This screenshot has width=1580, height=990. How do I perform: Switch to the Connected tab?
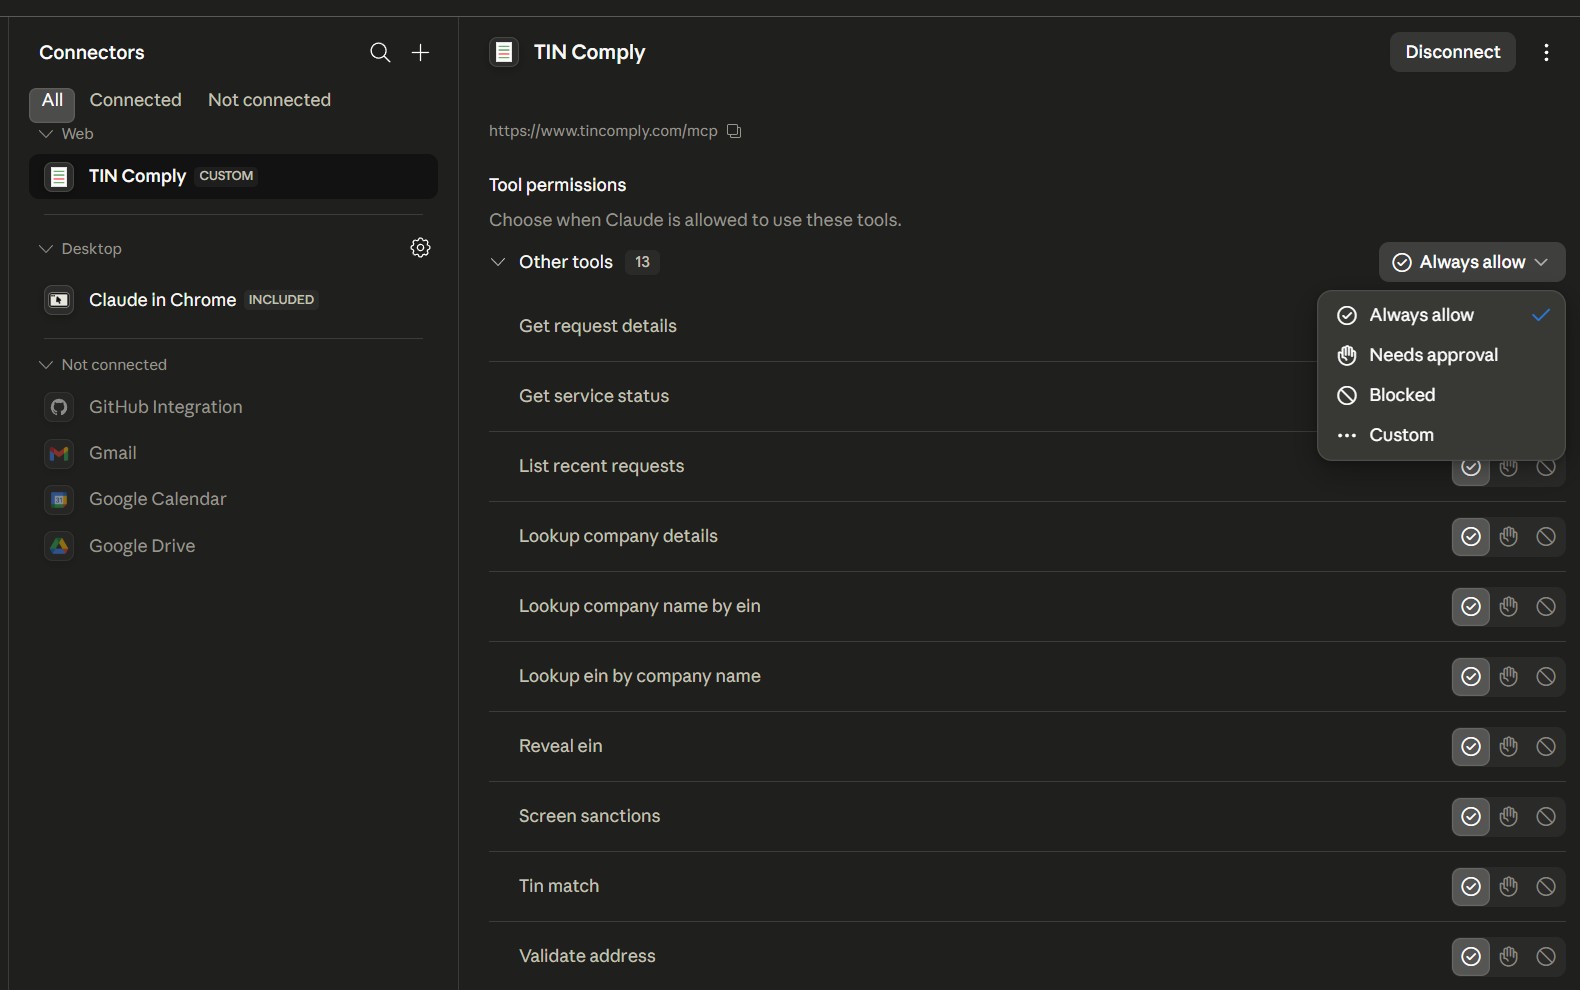pos(136,100)
